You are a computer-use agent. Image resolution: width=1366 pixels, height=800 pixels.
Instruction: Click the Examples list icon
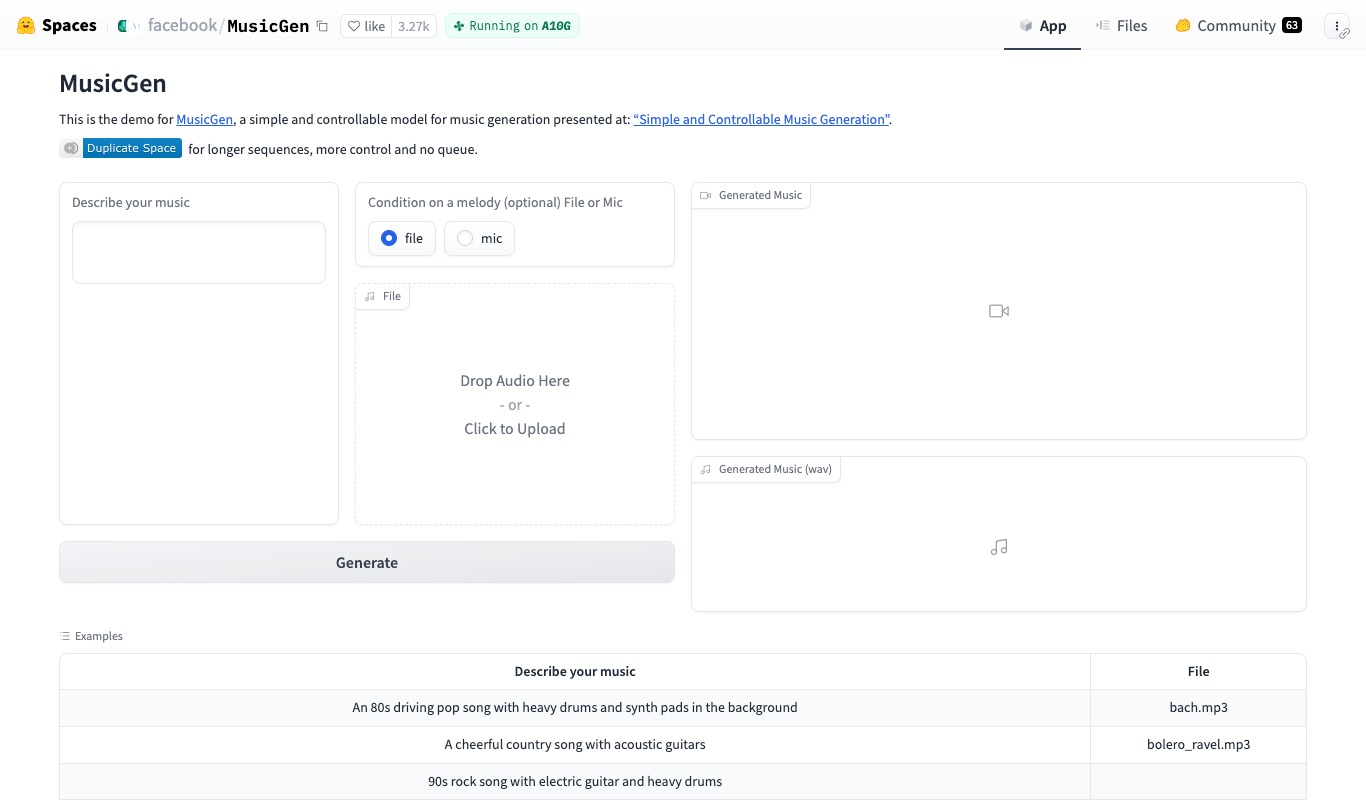coord(65,636)
